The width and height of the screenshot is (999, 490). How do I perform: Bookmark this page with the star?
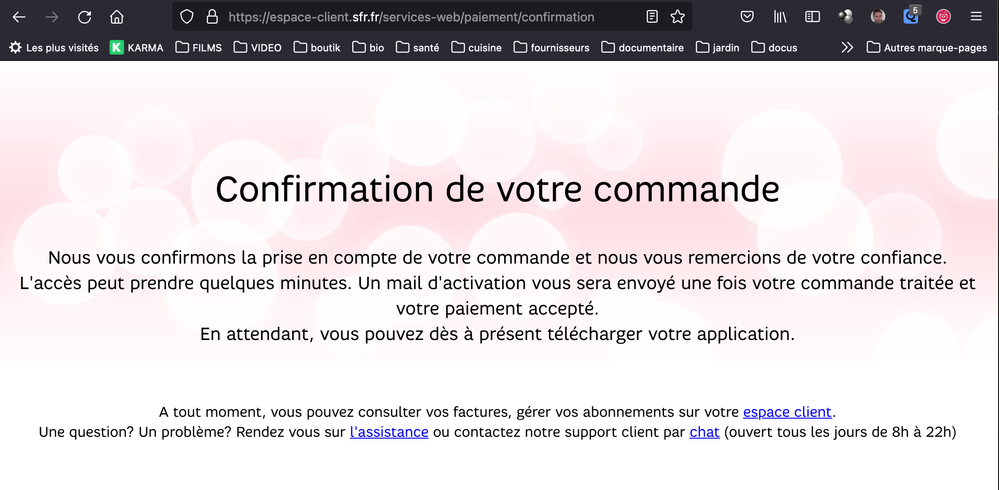coord(678,17)
